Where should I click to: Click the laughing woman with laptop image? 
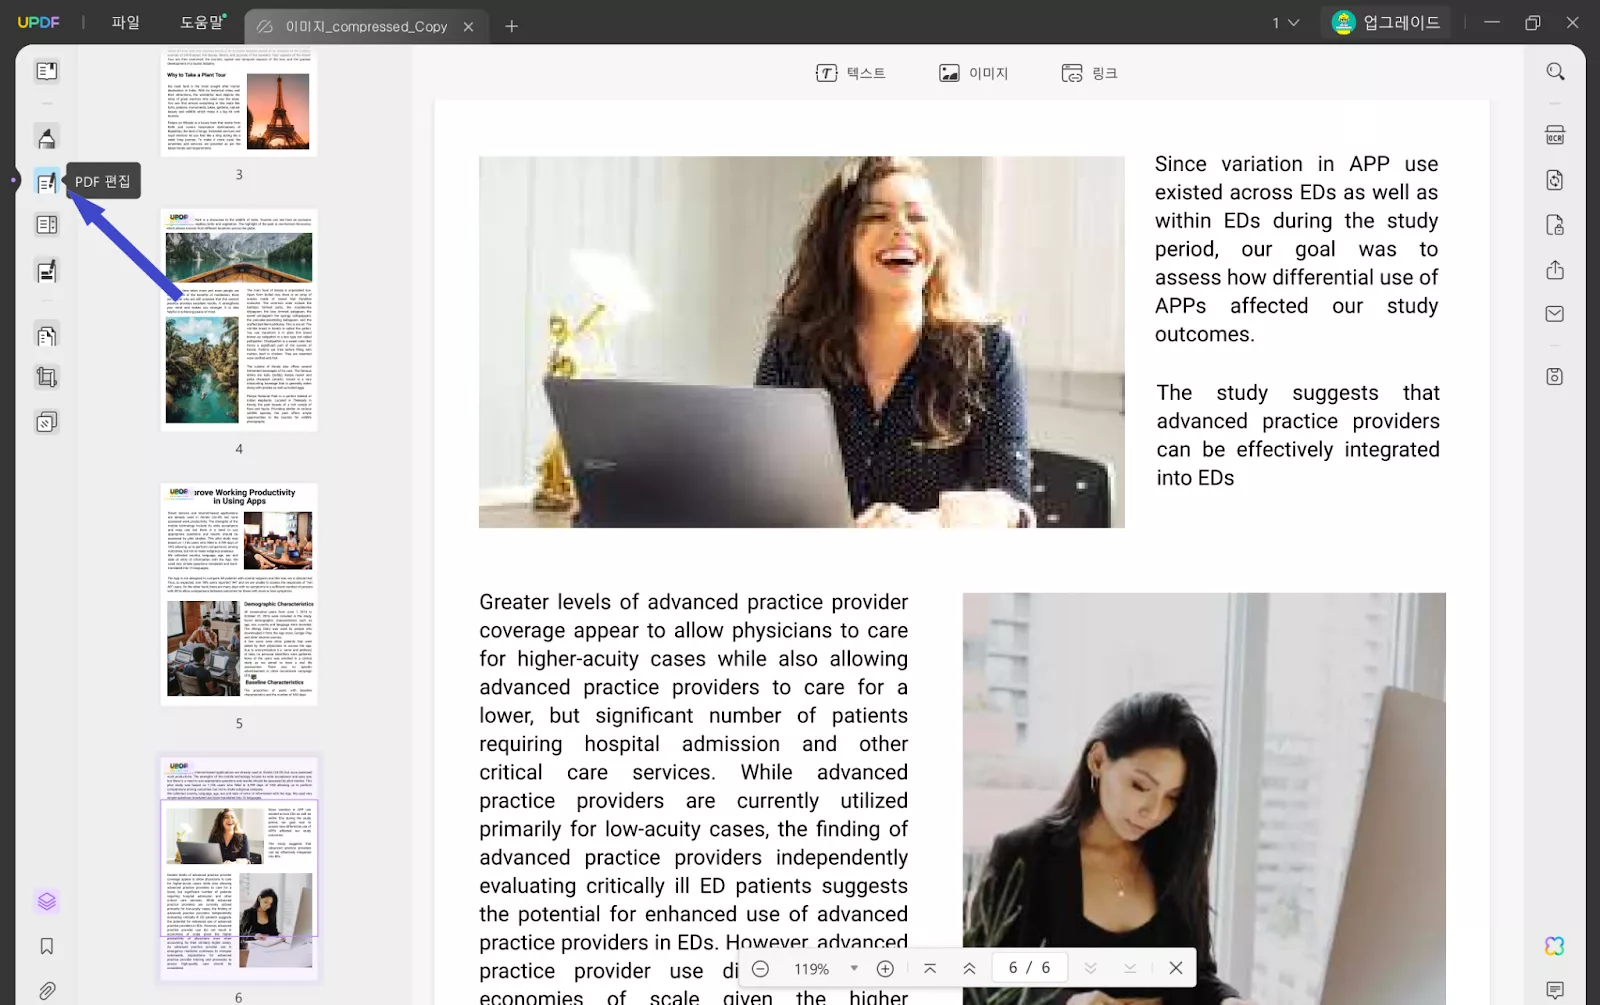(x=801, y=342)
